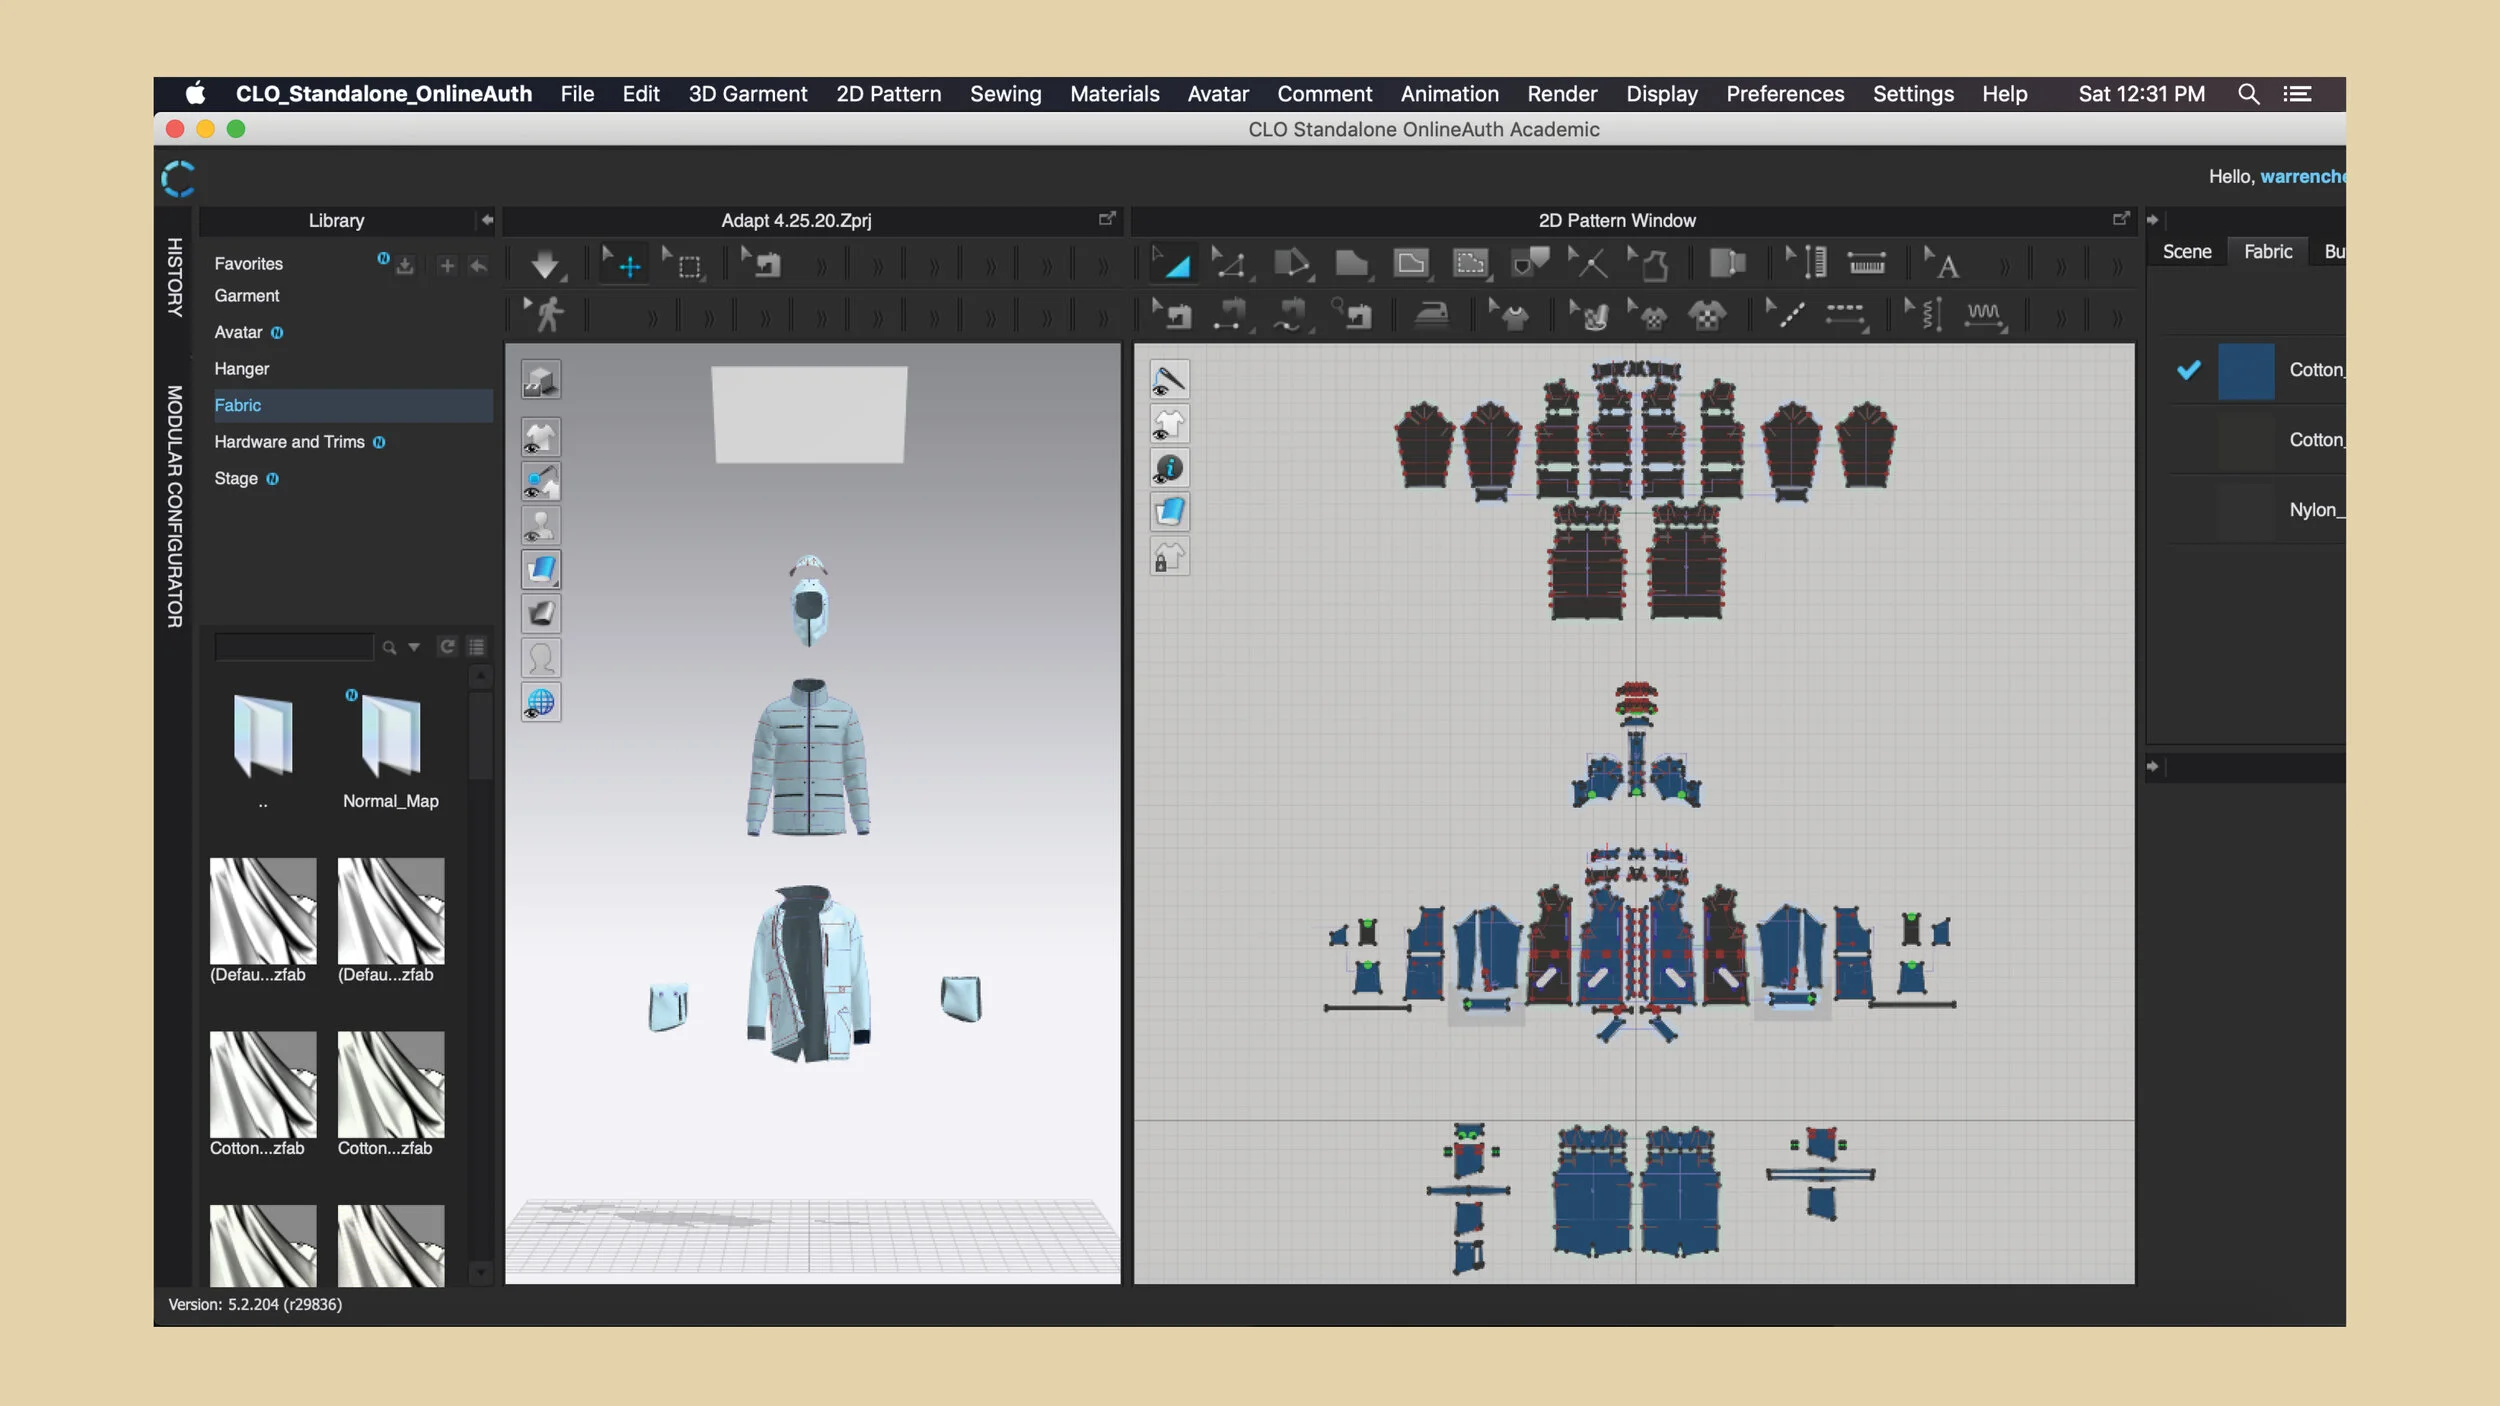
Task: Toggle garment visibility in 3D window
Action: [x=540, y=438]
